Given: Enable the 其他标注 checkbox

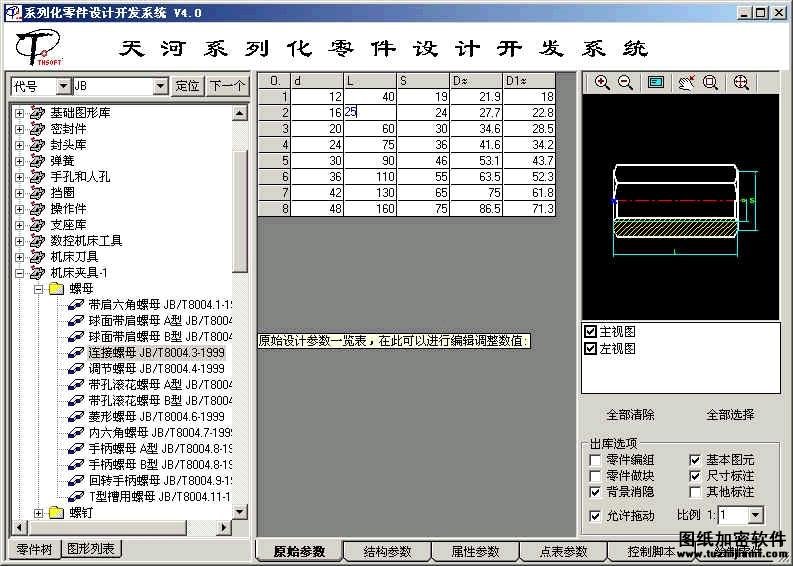Looking at the screenshot, I should point(695,492).
